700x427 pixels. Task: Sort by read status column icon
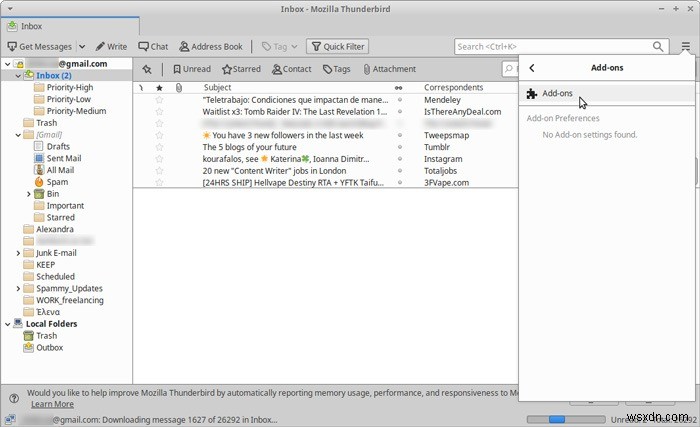pos(399,88)
